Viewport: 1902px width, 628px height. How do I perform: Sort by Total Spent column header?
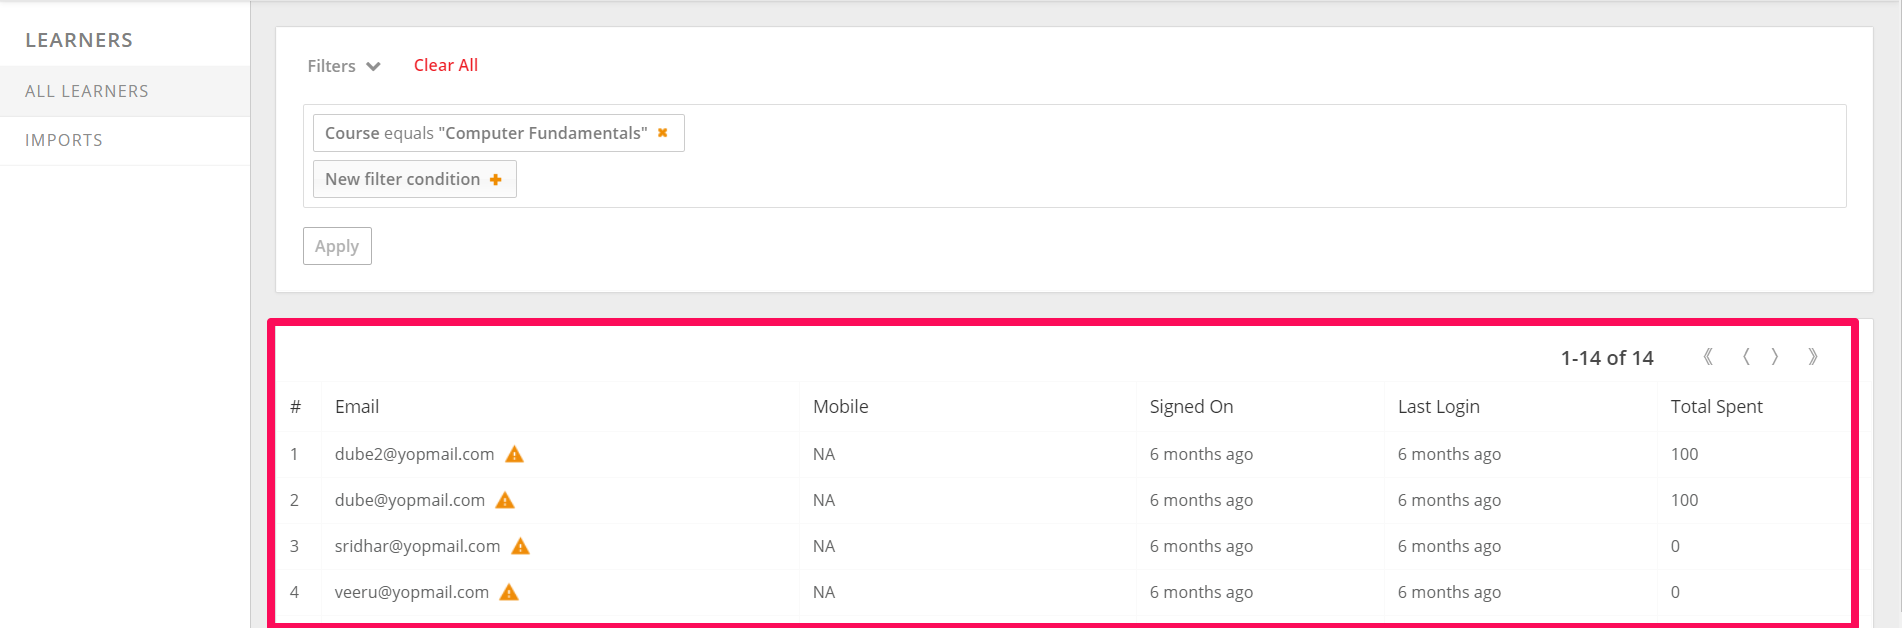(x=1716, y=407)
